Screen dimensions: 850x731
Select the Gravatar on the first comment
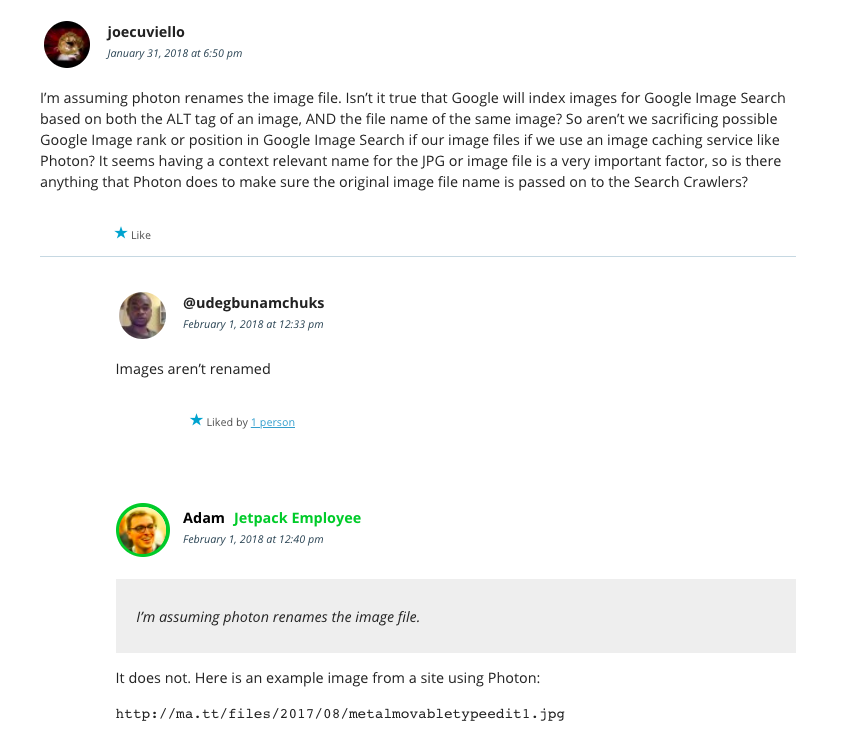pyautogui.click(x=66, y=44)
